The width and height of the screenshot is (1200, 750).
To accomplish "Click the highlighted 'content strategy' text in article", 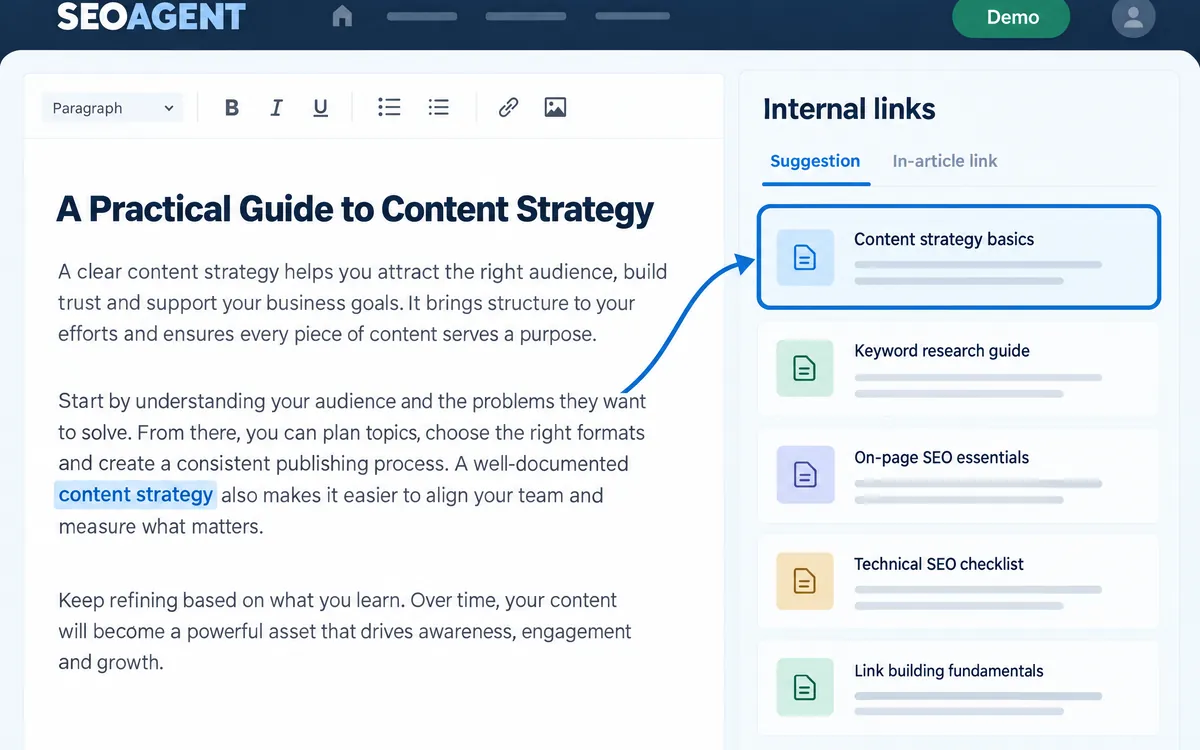I will tap(135, 495).
